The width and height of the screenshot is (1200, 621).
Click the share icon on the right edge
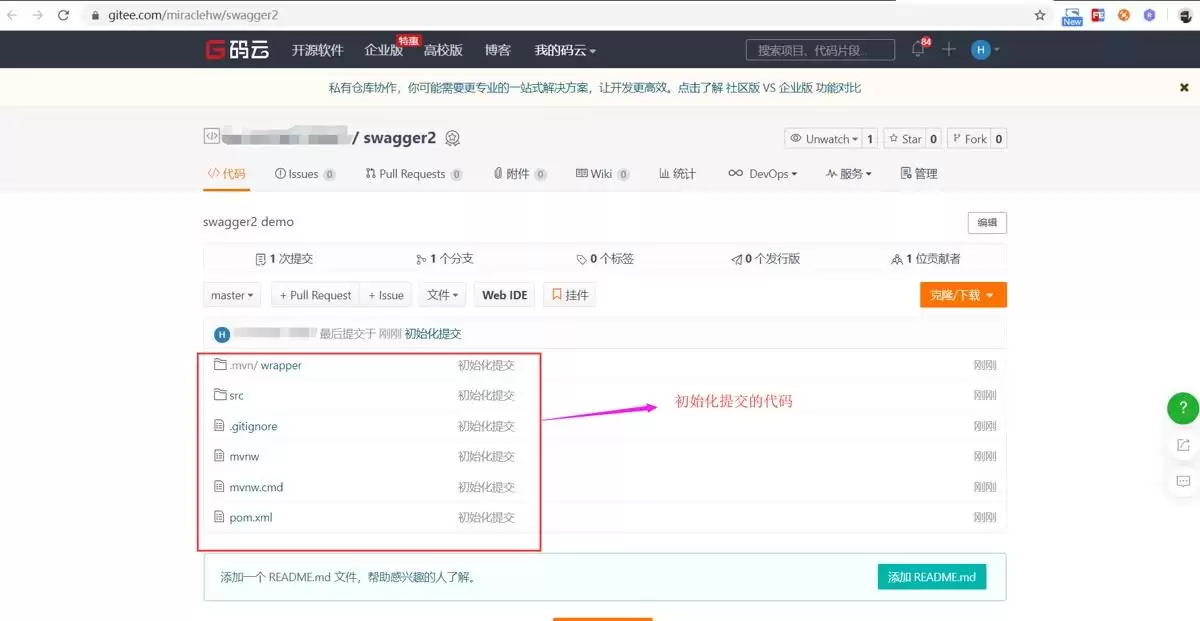point(1183,445)
